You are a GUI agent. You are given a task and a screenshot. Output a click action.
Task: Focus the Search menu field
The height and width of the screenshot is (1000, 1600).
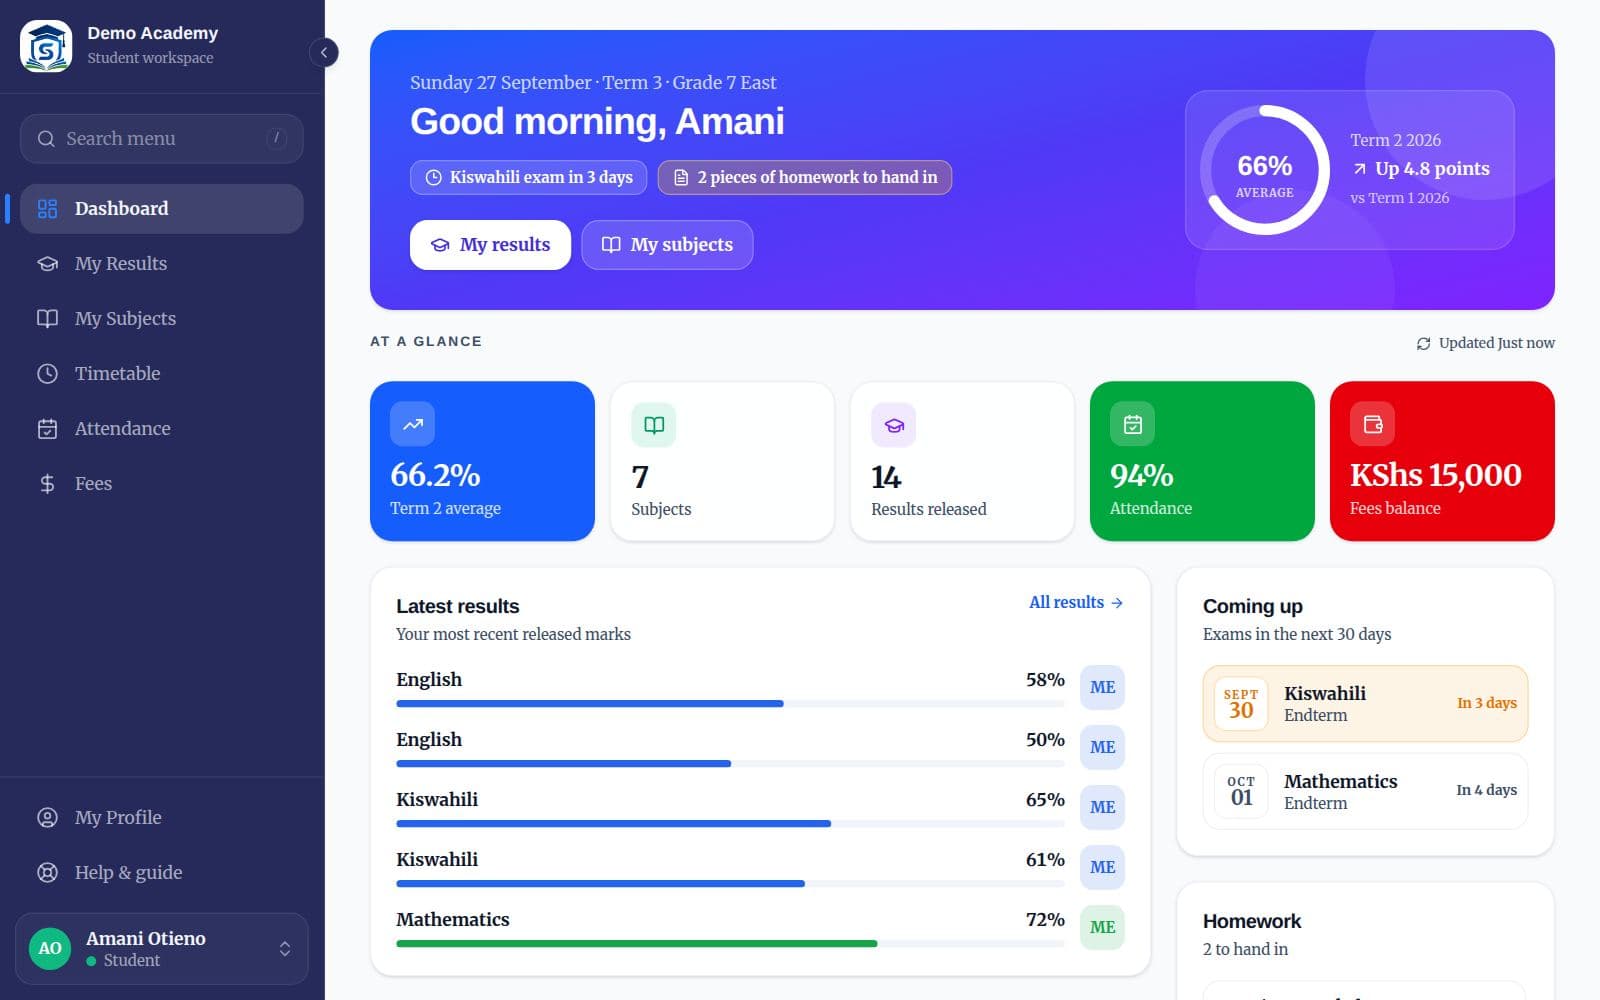point(162,139)
